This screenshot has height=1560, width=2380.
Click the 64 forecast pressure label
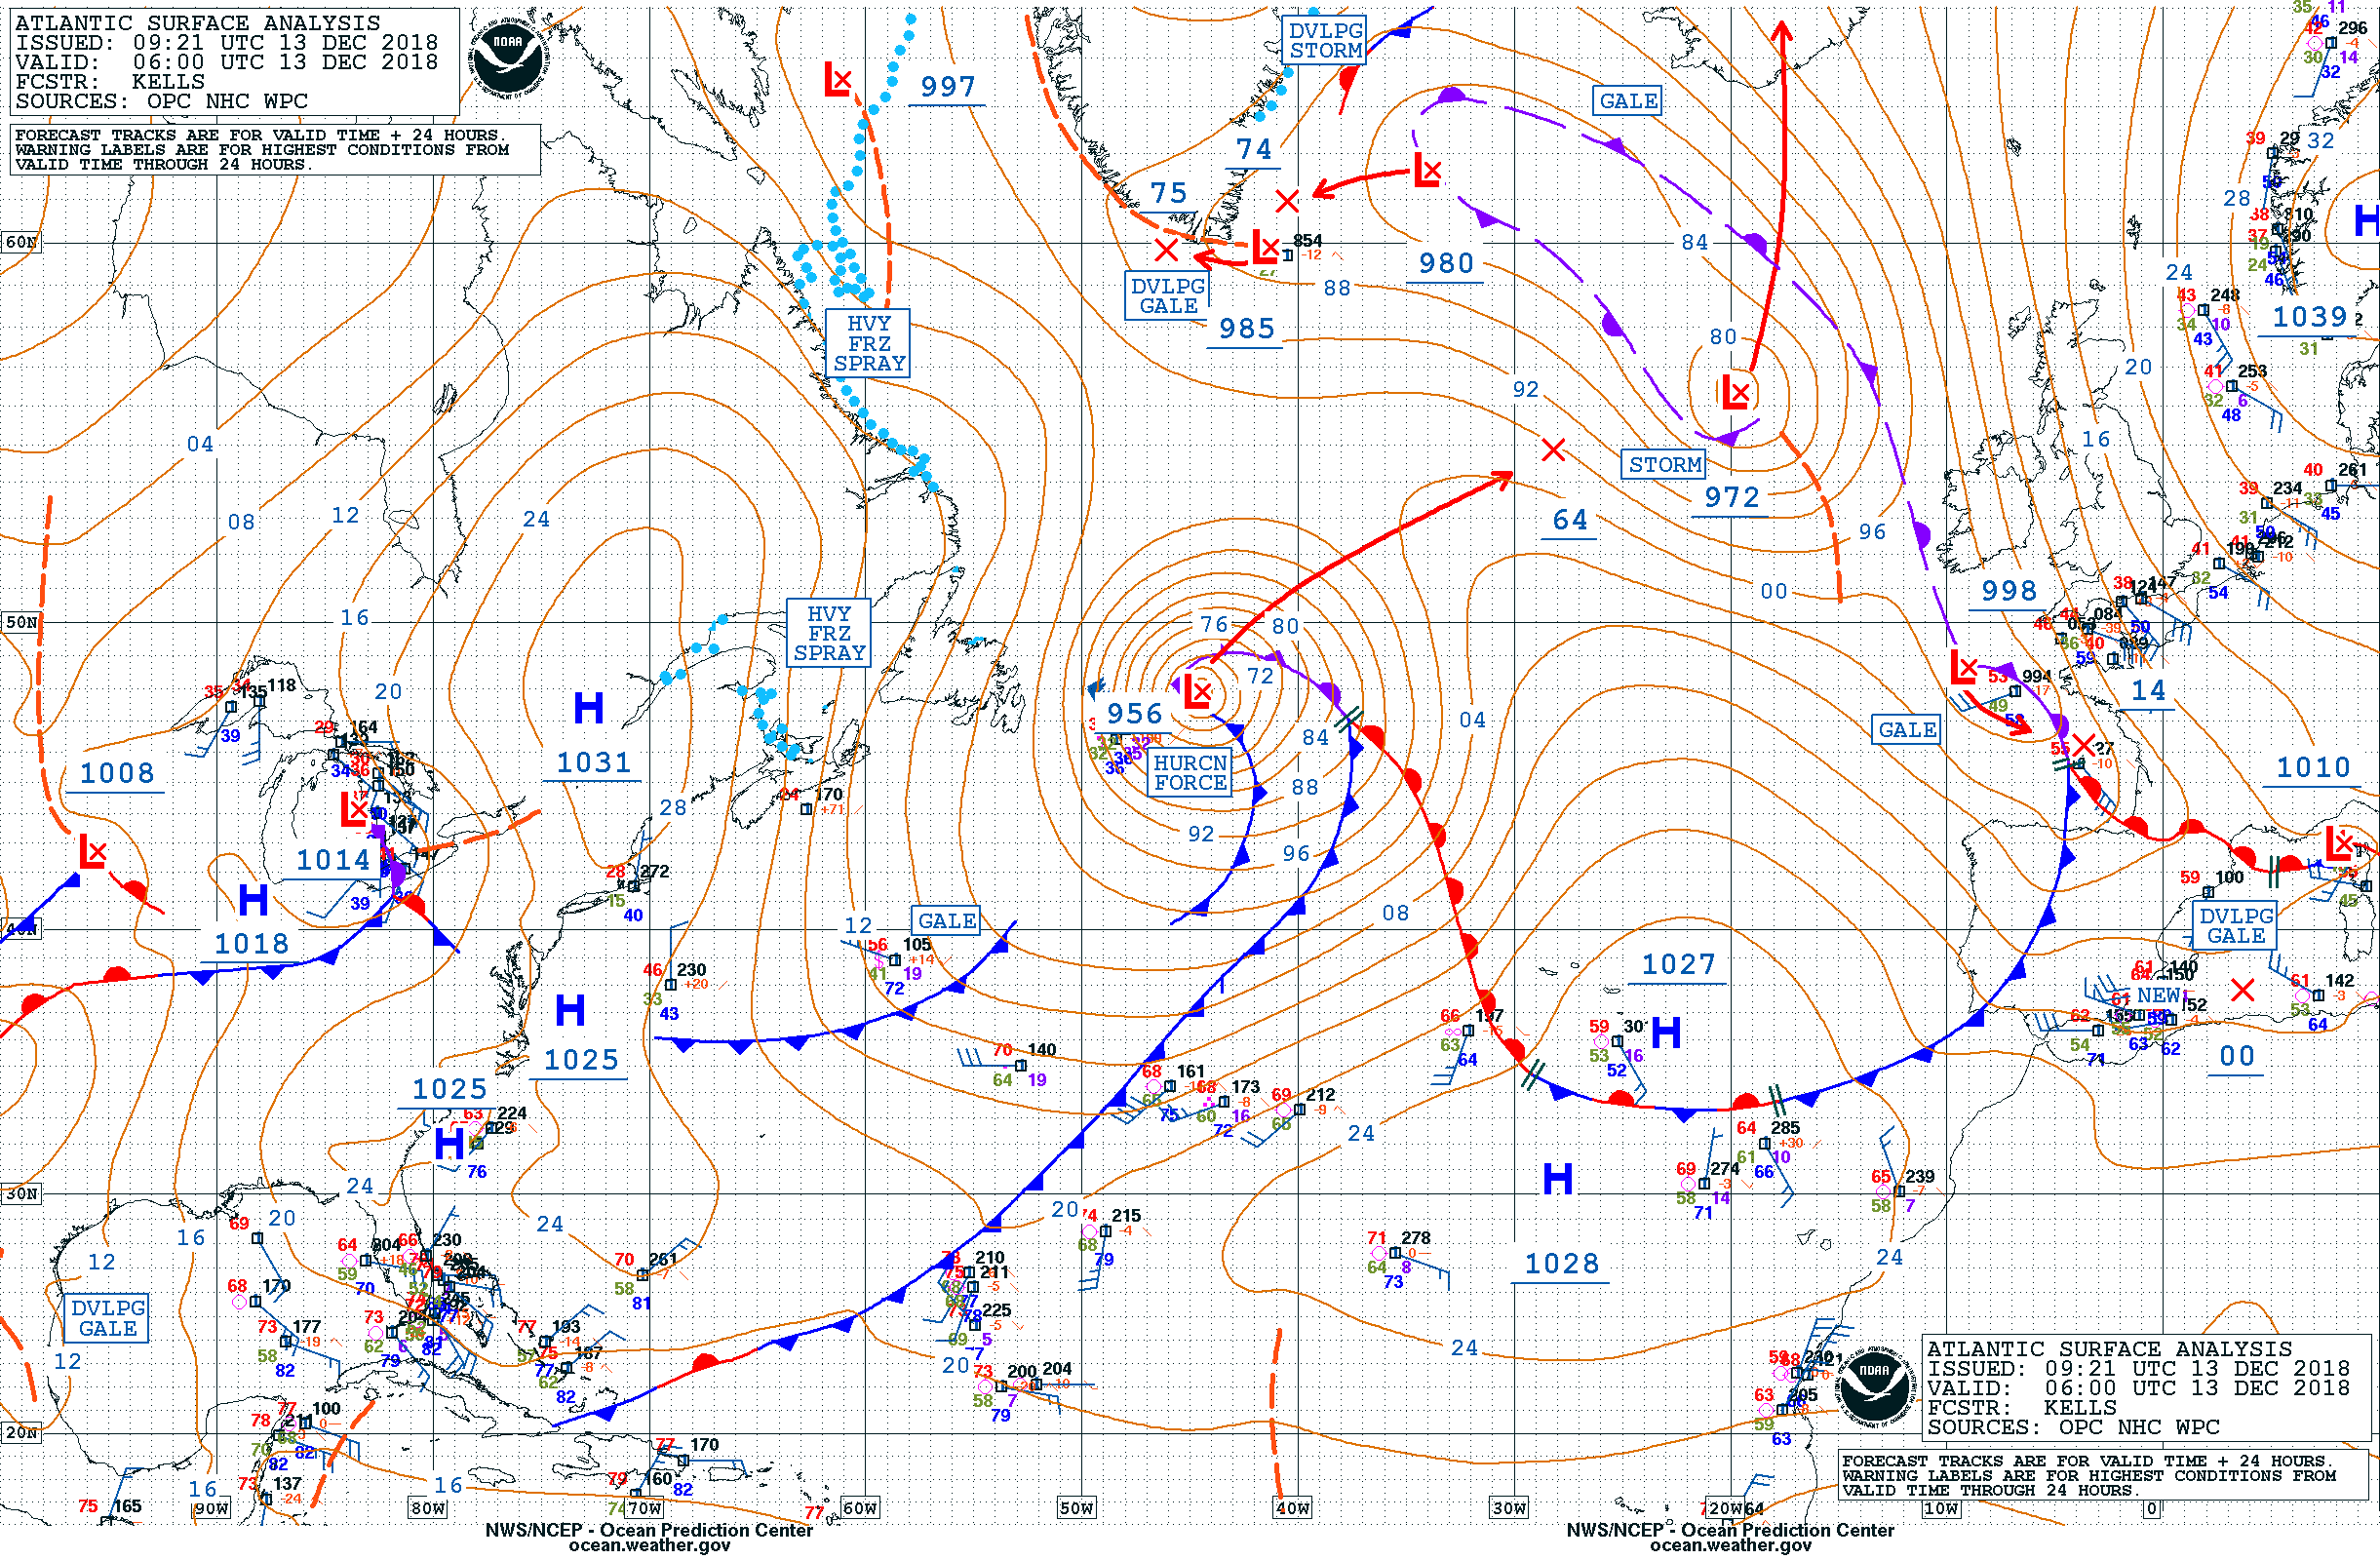(x=1570, y=520)
